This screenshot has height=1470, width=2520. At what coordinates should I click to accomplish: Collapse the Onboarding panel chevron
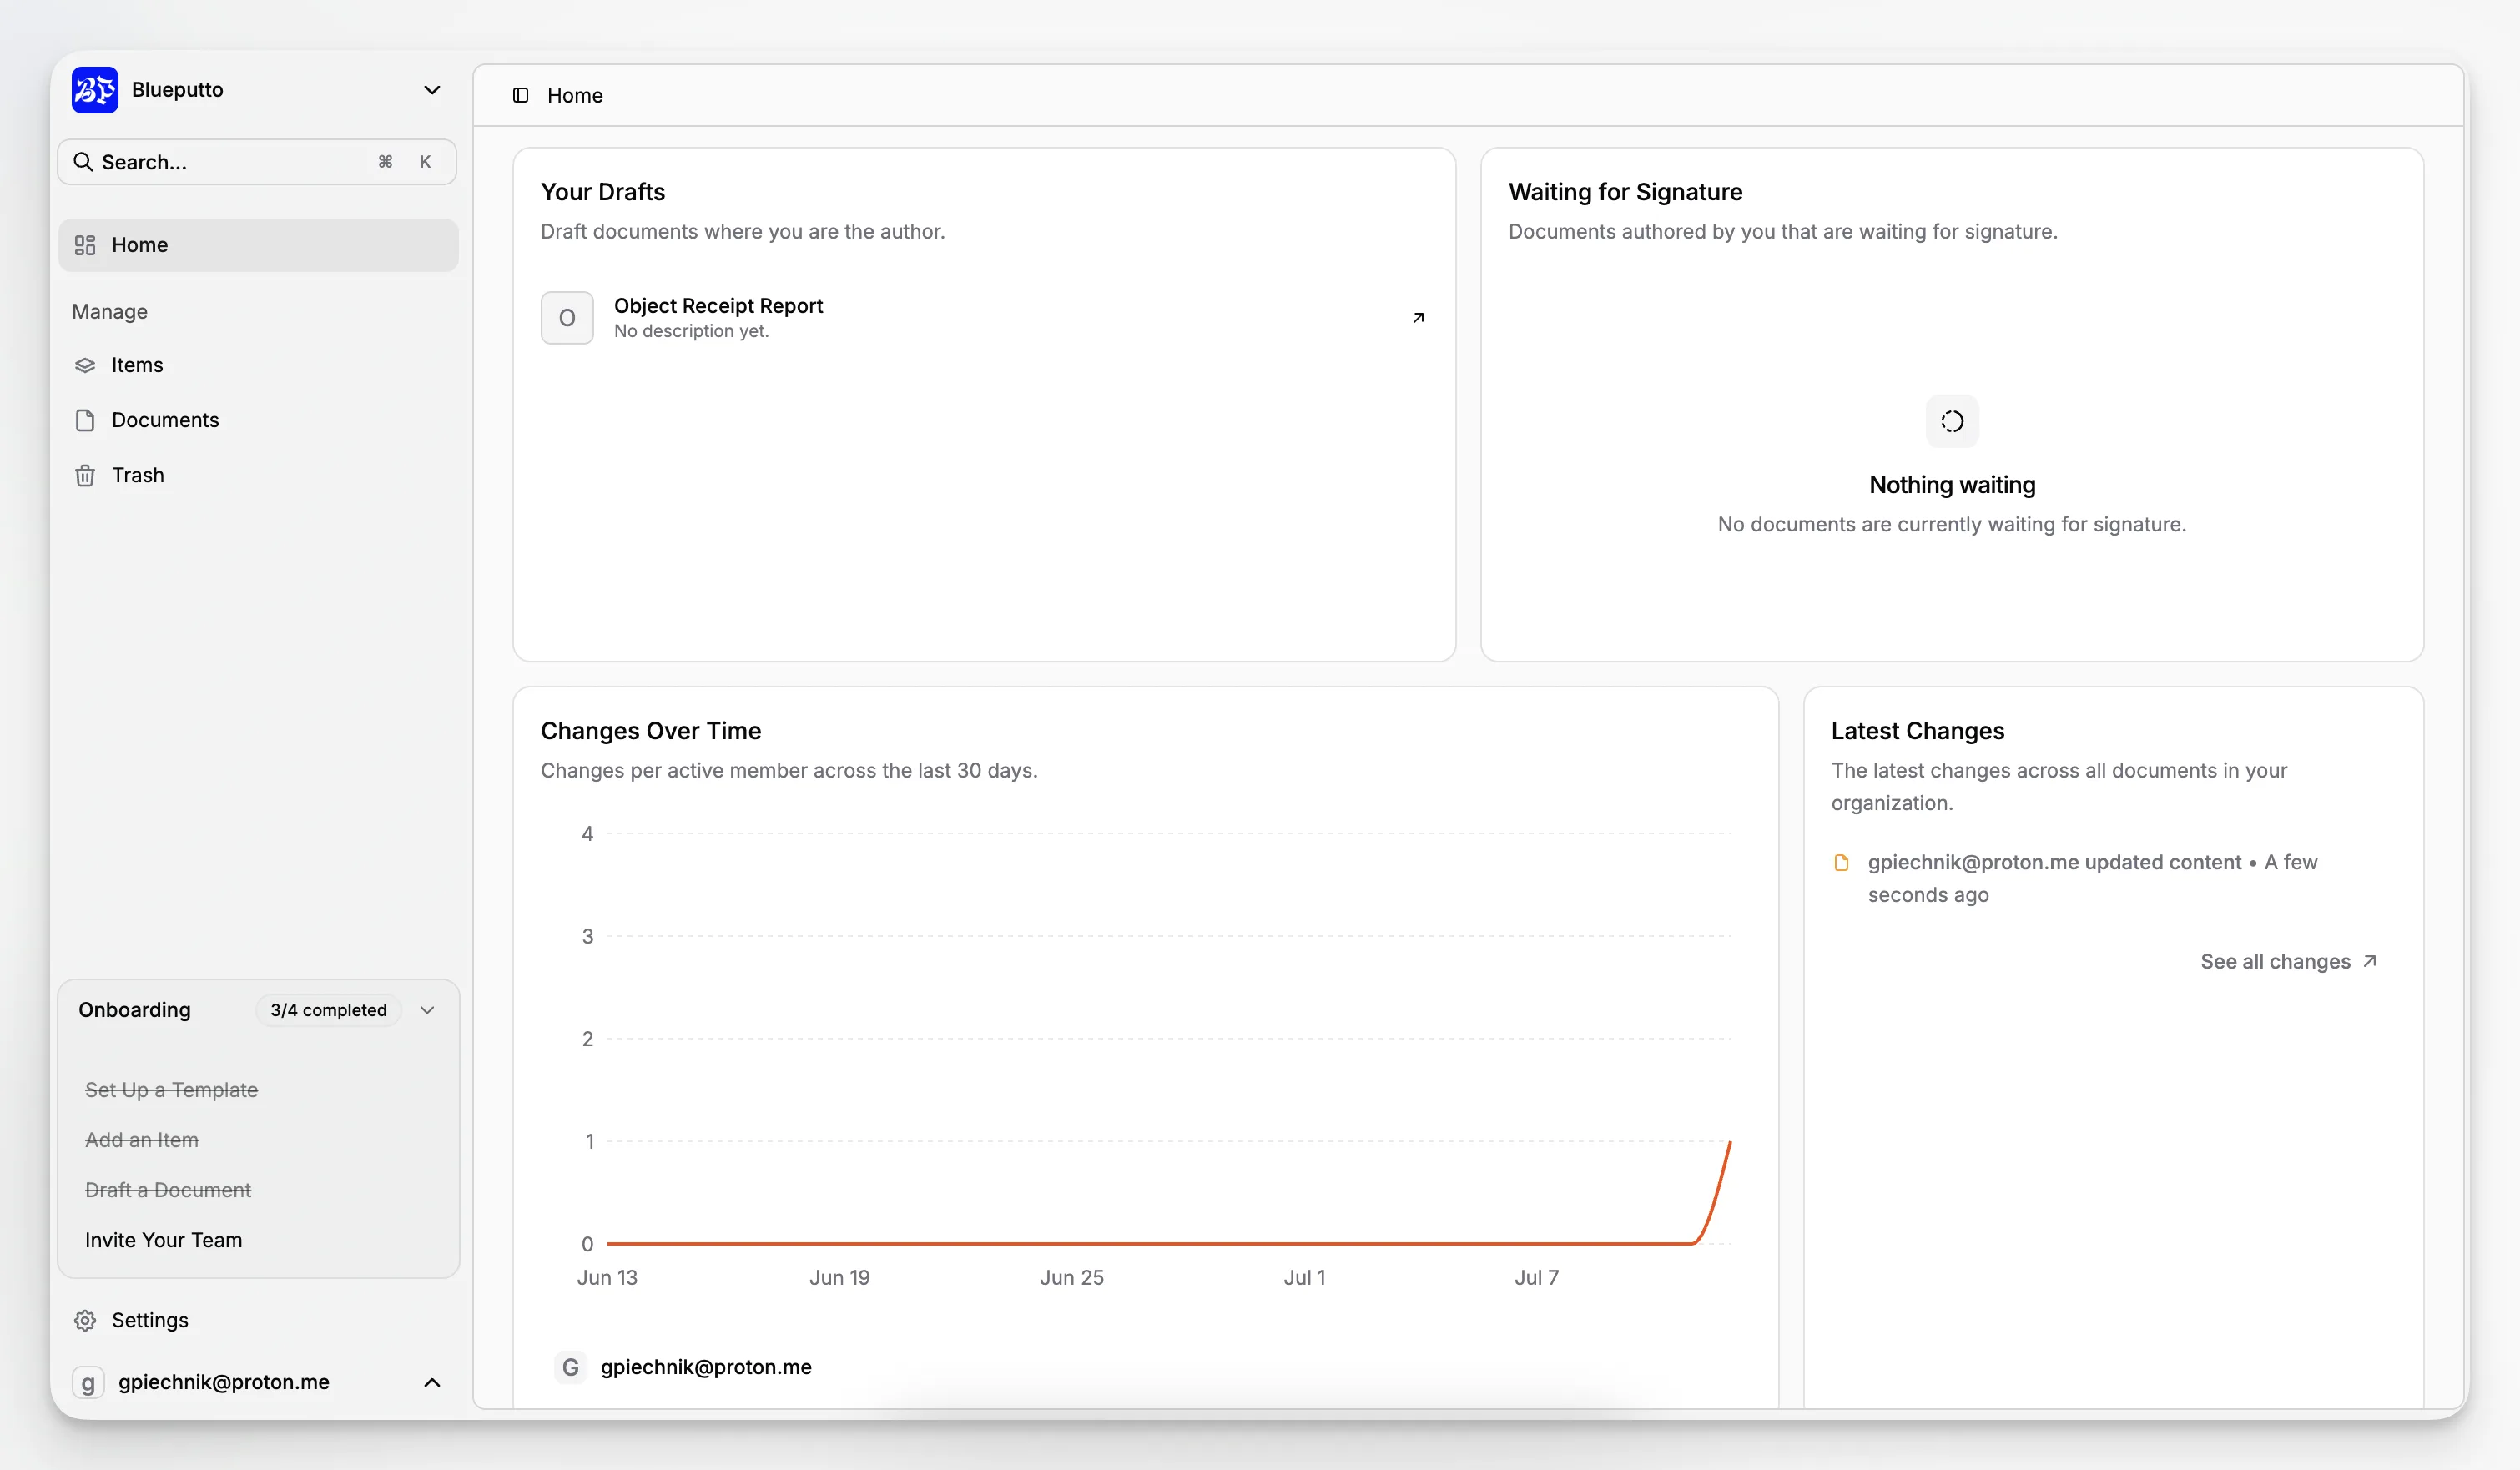pyautogui.click(x=427, y=1010)
